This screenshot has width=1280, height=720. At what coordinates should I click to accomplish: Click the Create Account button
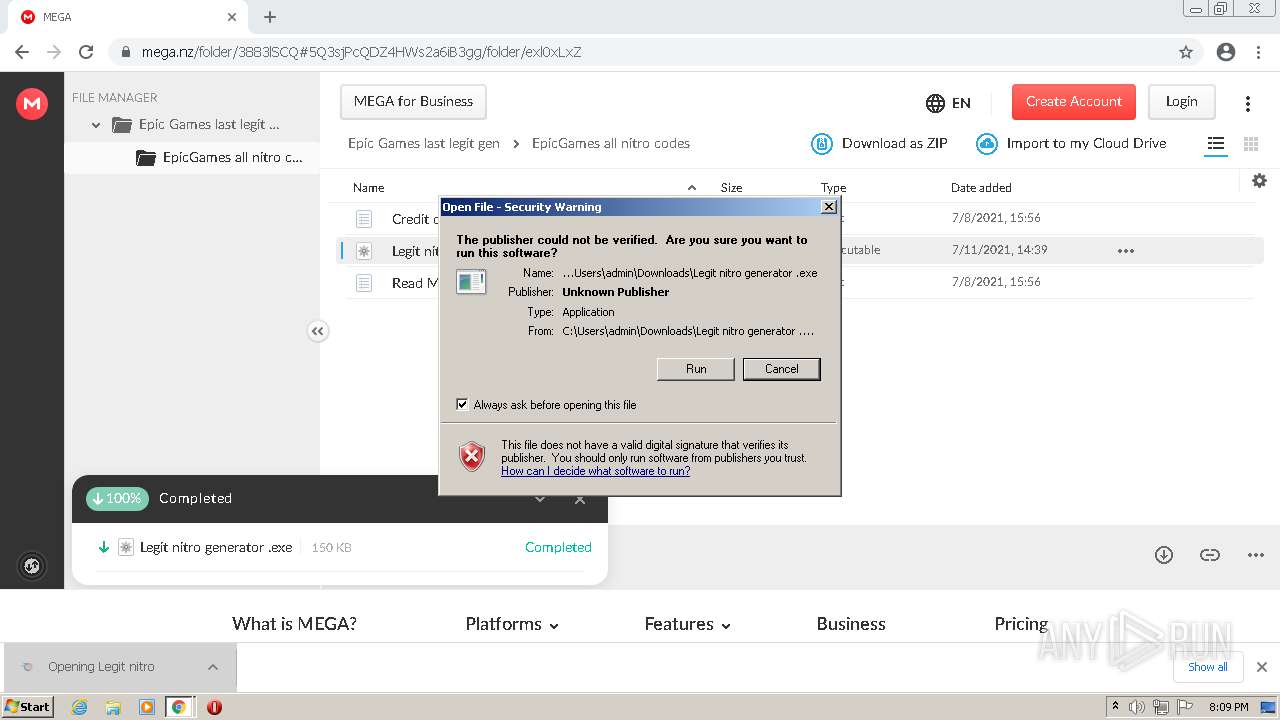click(1074, 102)
